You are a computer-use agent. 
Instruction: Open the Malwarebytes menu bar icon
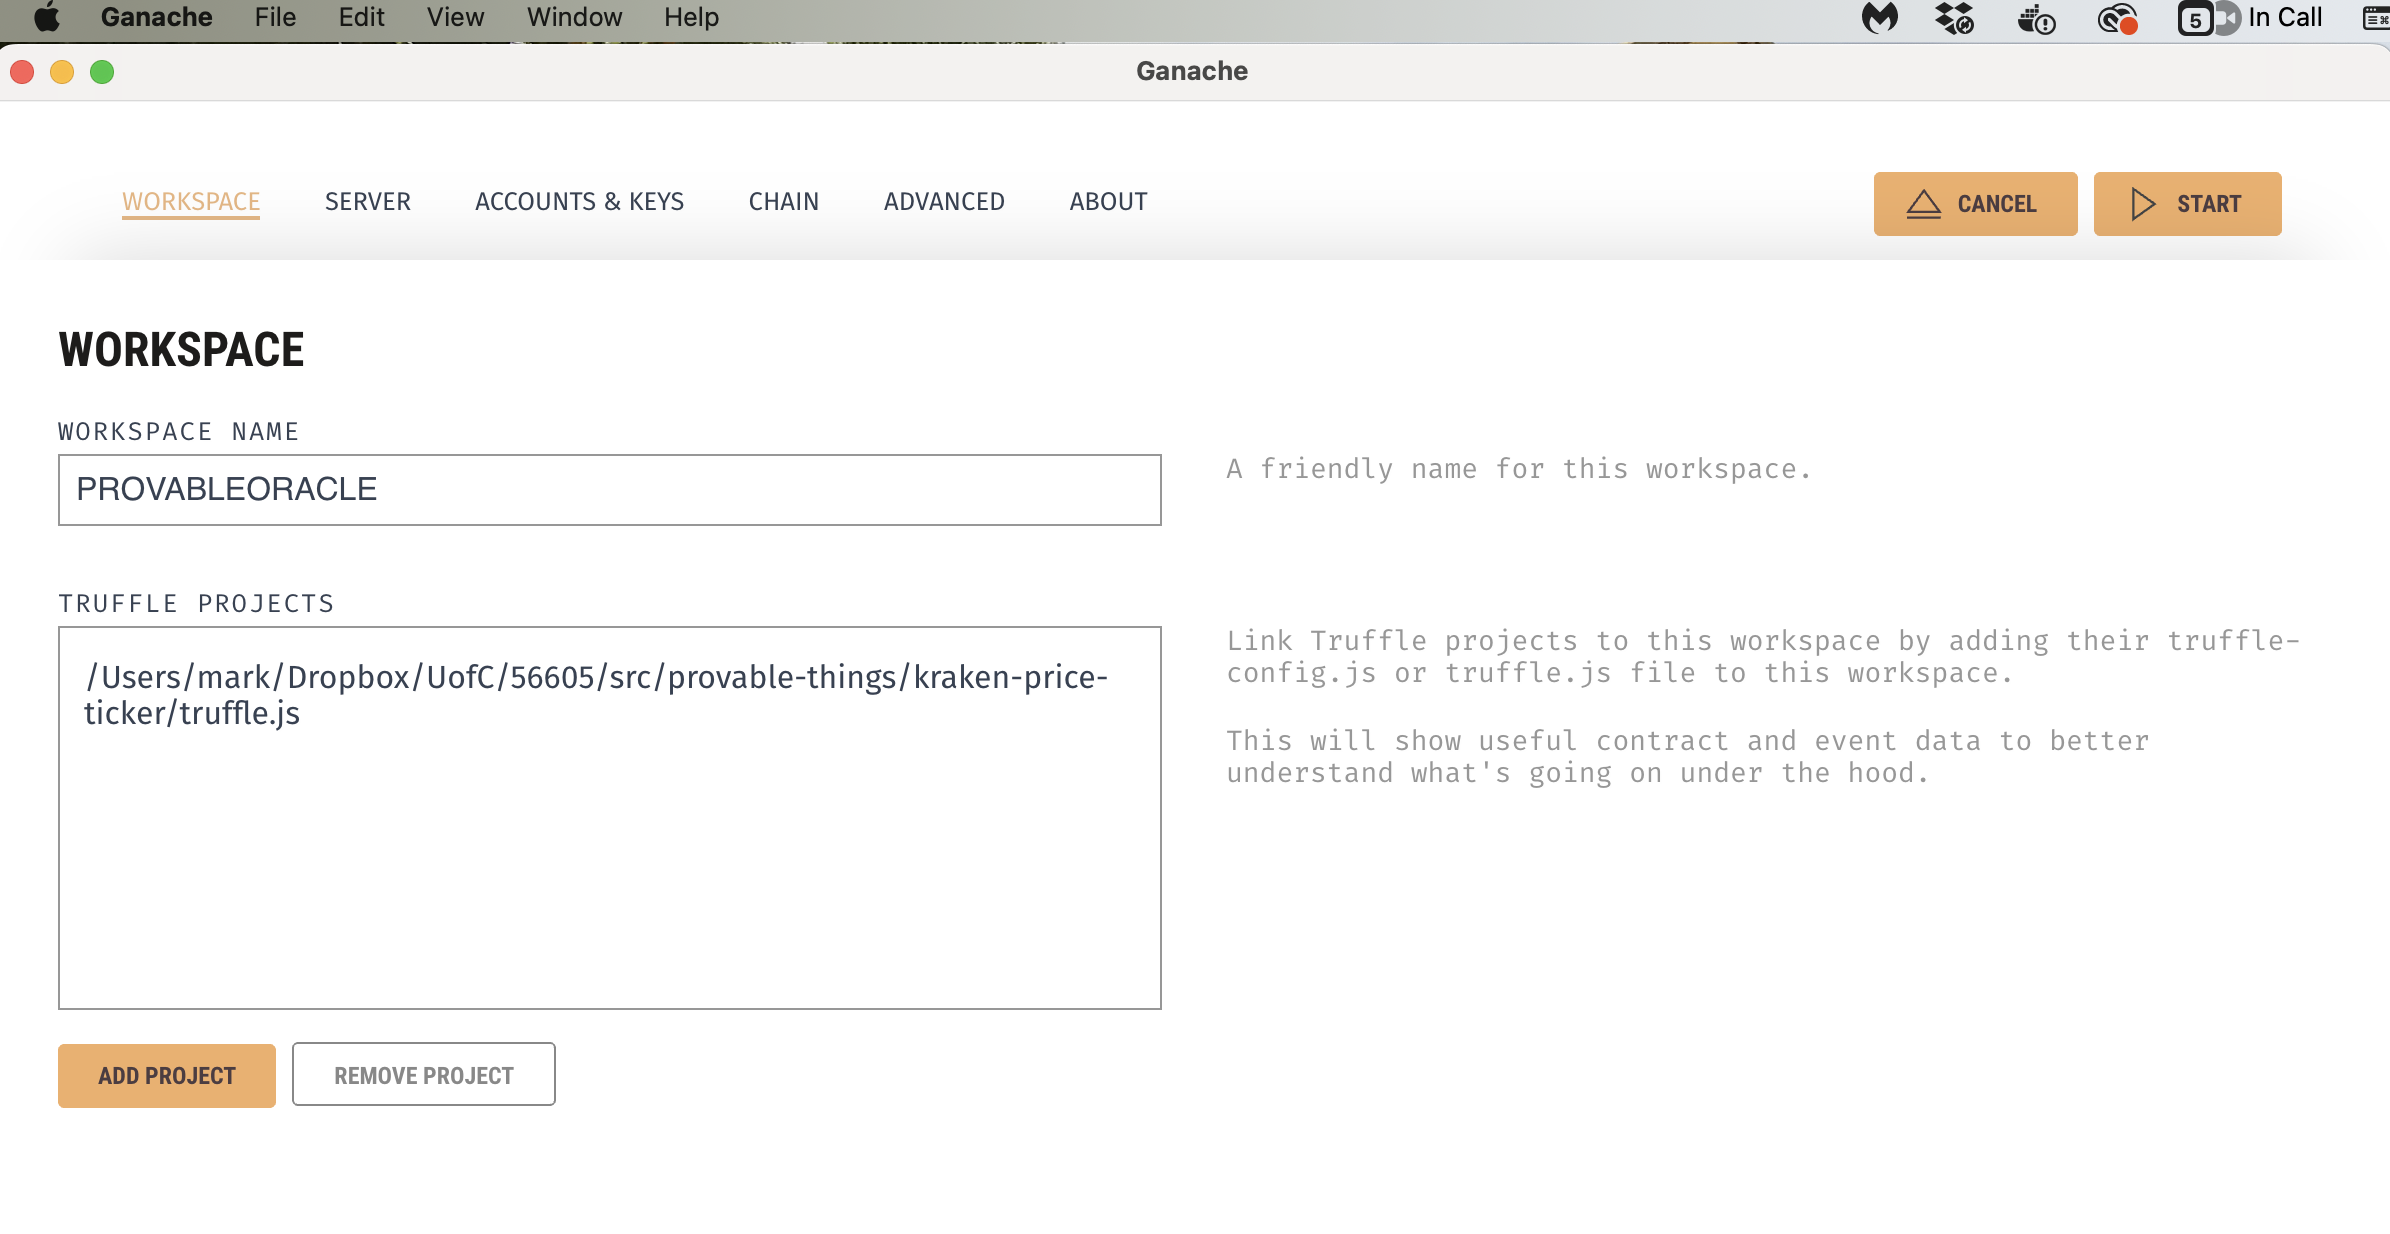tap(1879, 18)
